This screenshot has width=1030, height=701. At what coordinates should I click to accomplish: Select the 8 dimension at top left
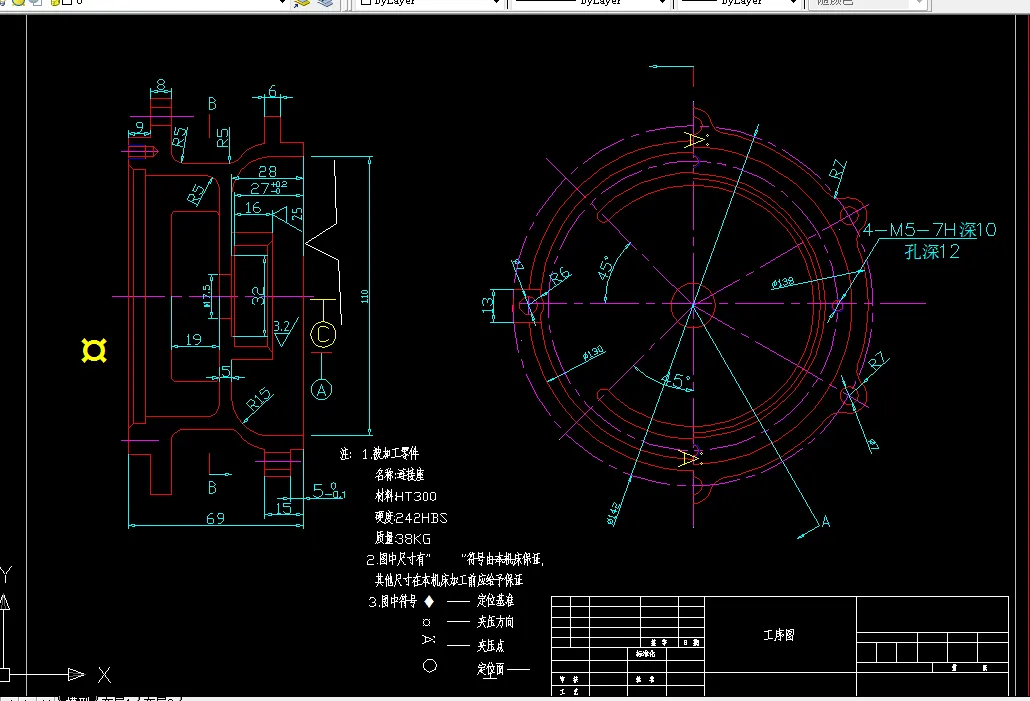coord(161,85)
